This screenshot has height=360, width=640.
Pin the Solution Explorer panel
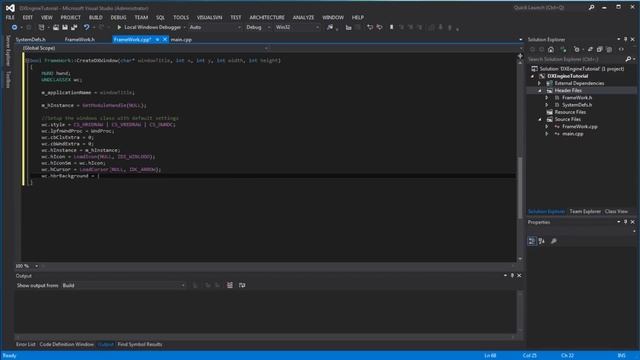tap(625, 39)
